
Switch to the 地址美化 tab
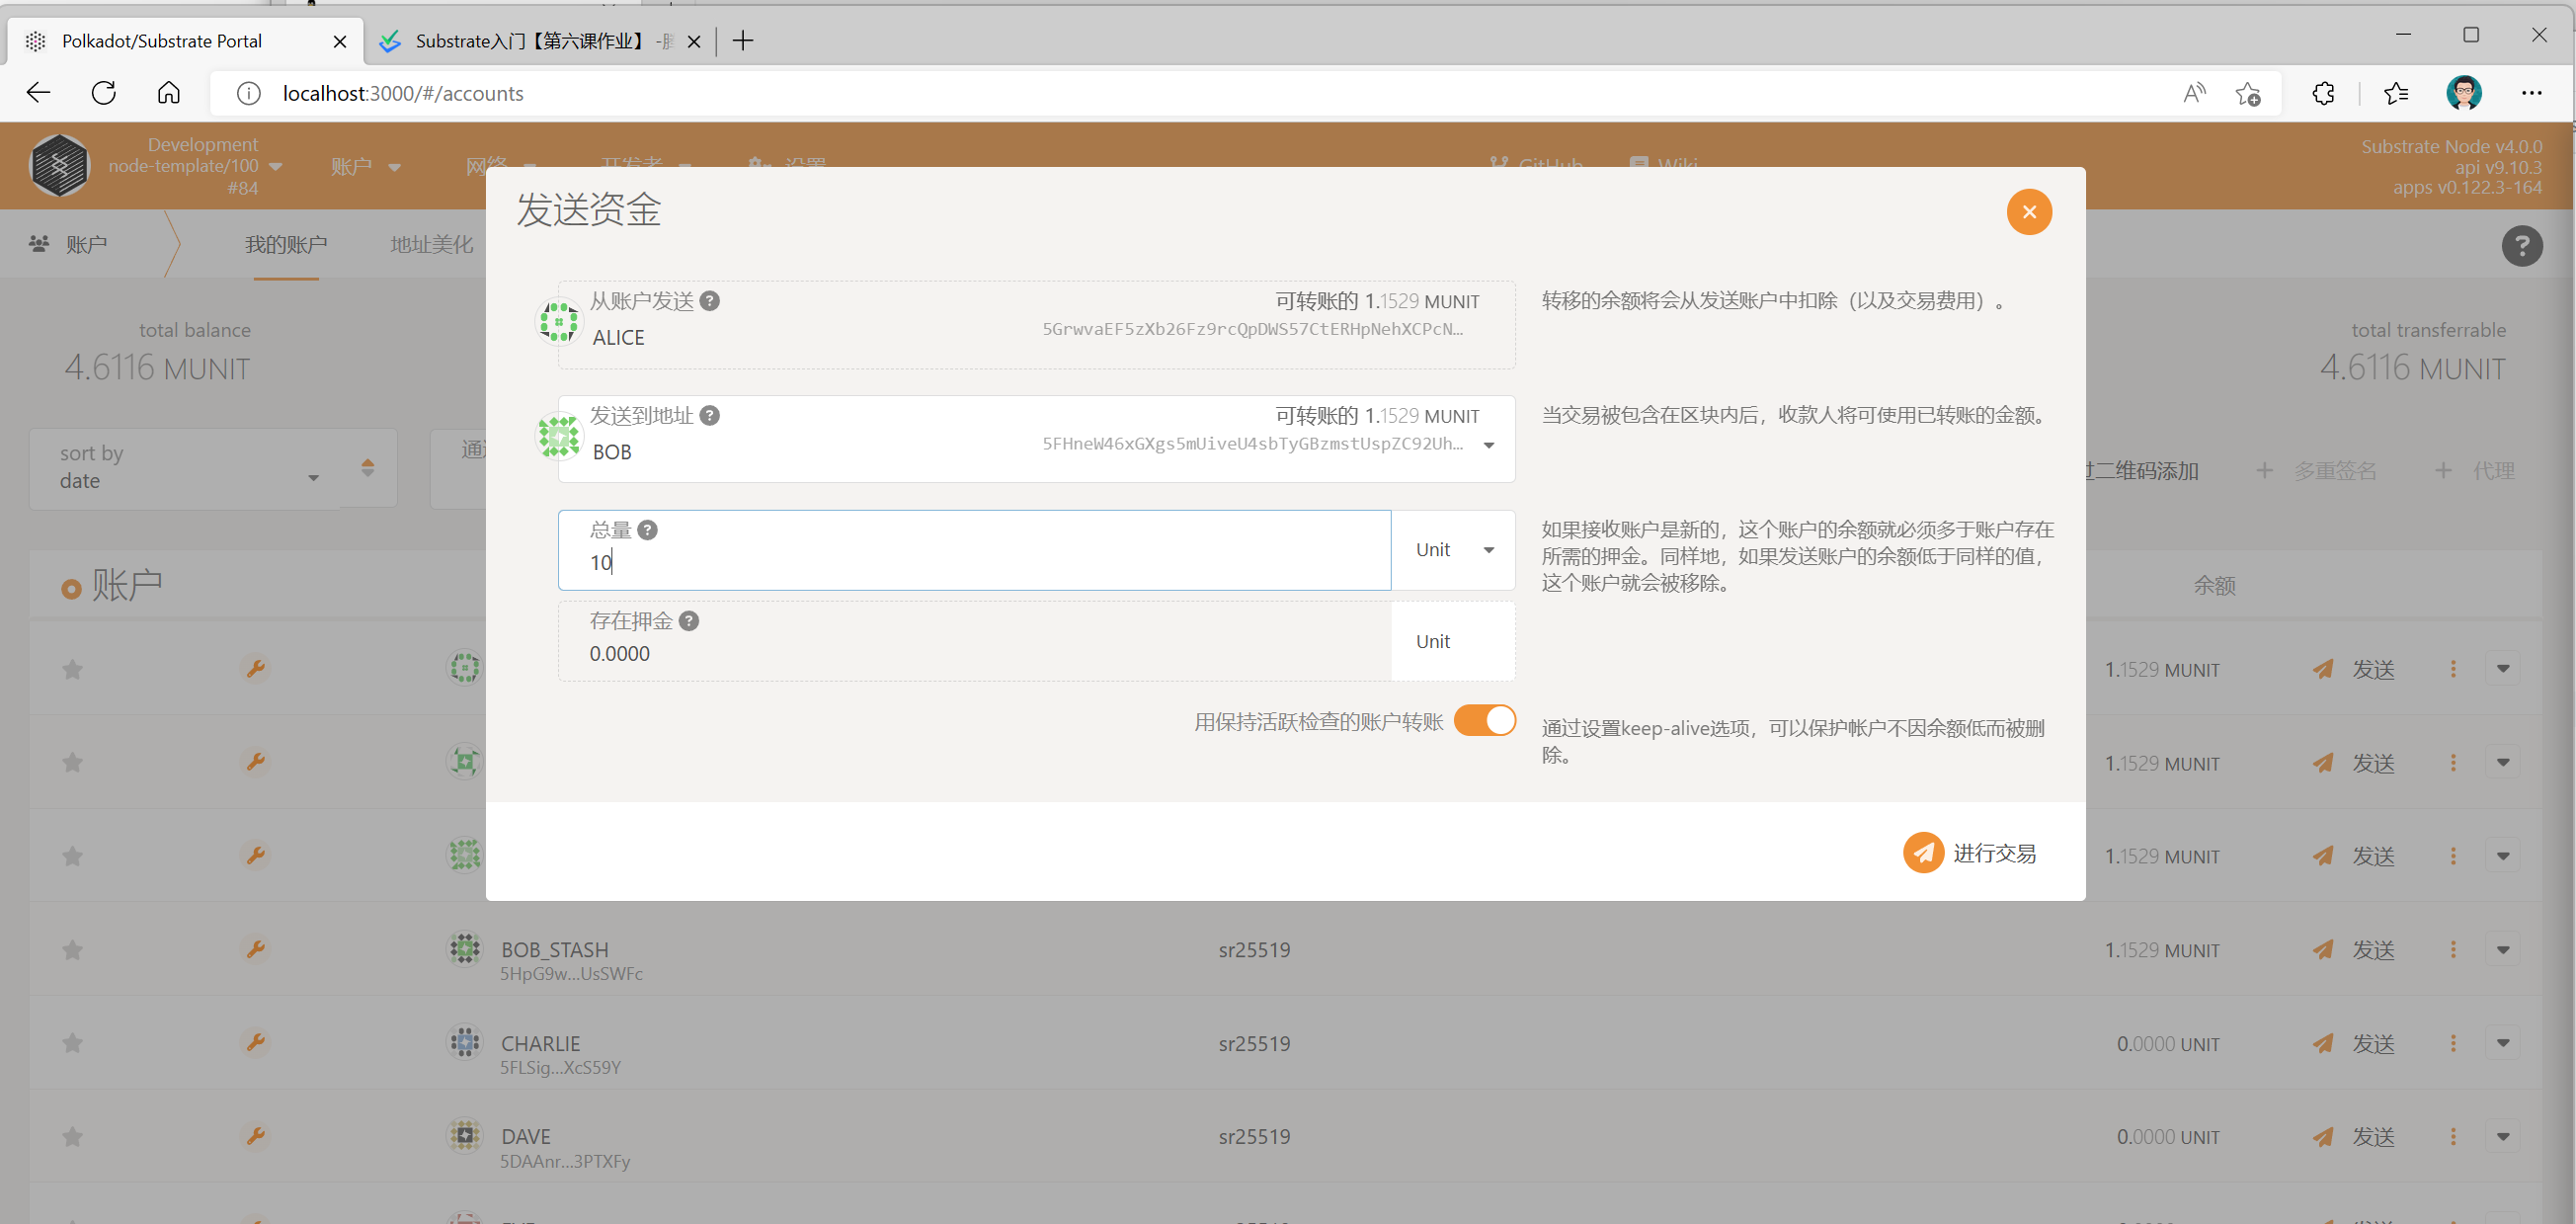(x=431, y=245)
